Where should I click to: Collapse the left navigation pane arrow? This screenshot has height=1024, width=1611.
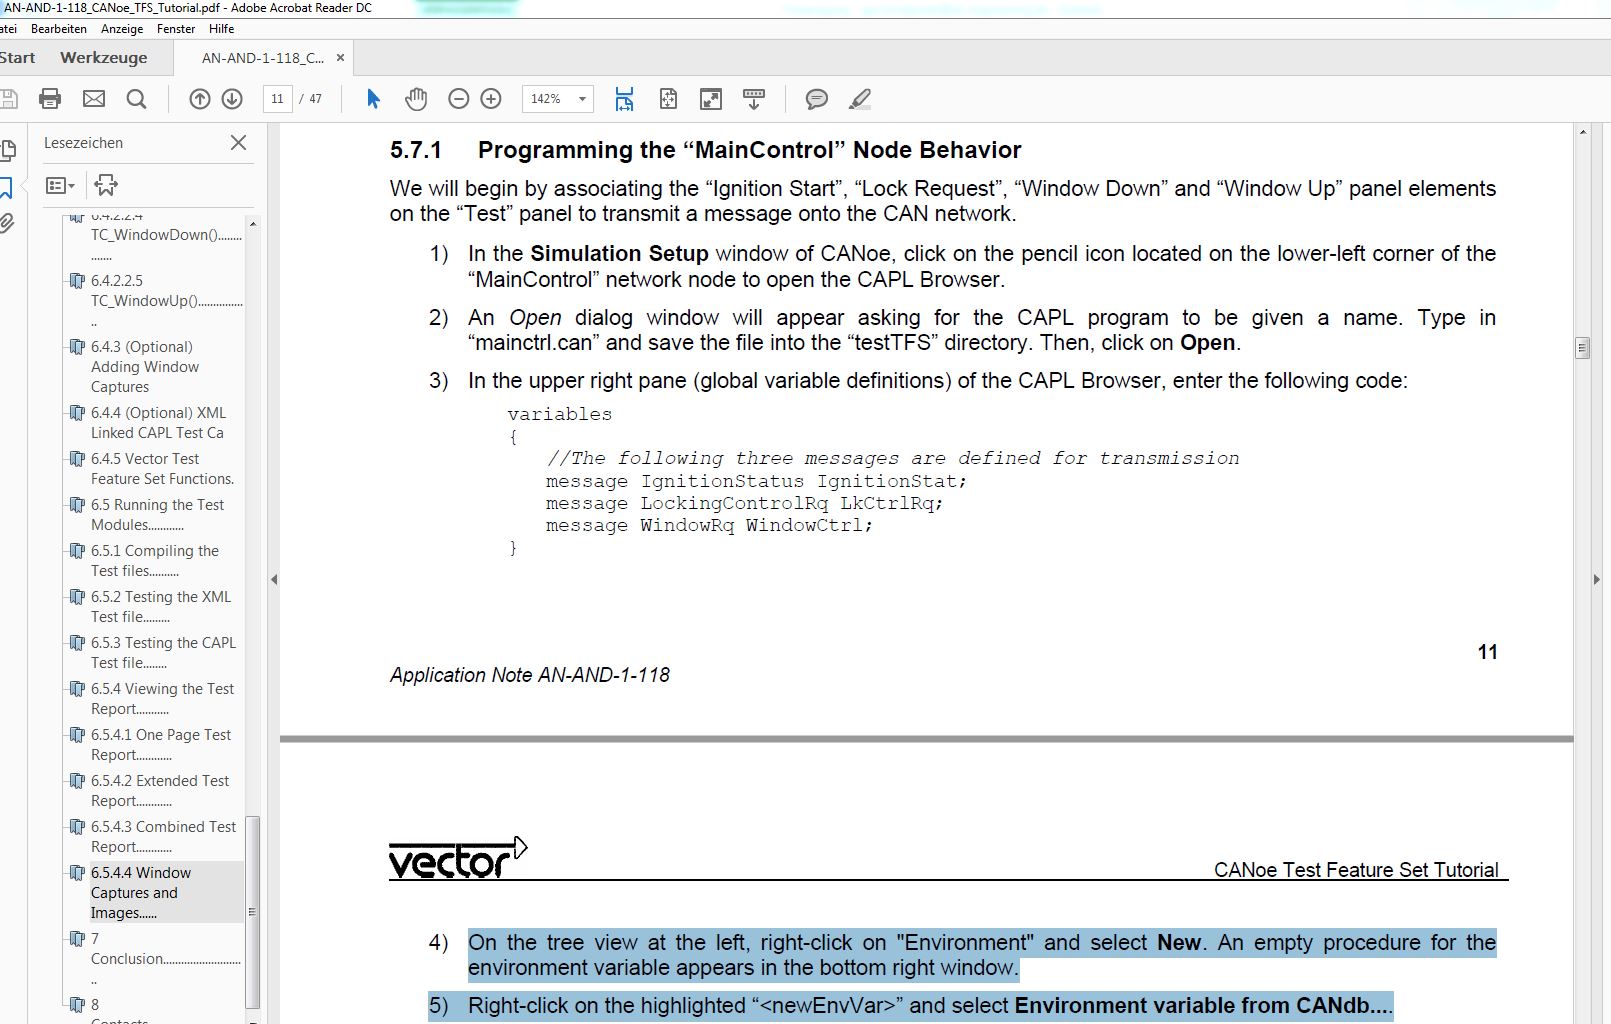[x=274, y=579]
